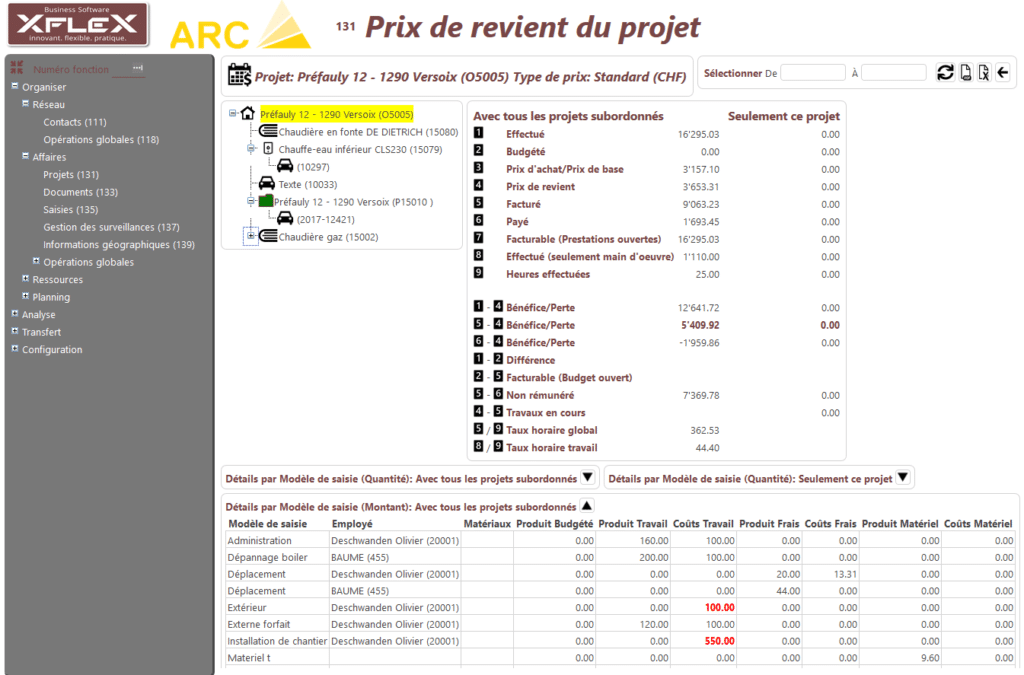Click the car icon beside (2017-12421)
Screen dimensions: 1024x675
285,219
